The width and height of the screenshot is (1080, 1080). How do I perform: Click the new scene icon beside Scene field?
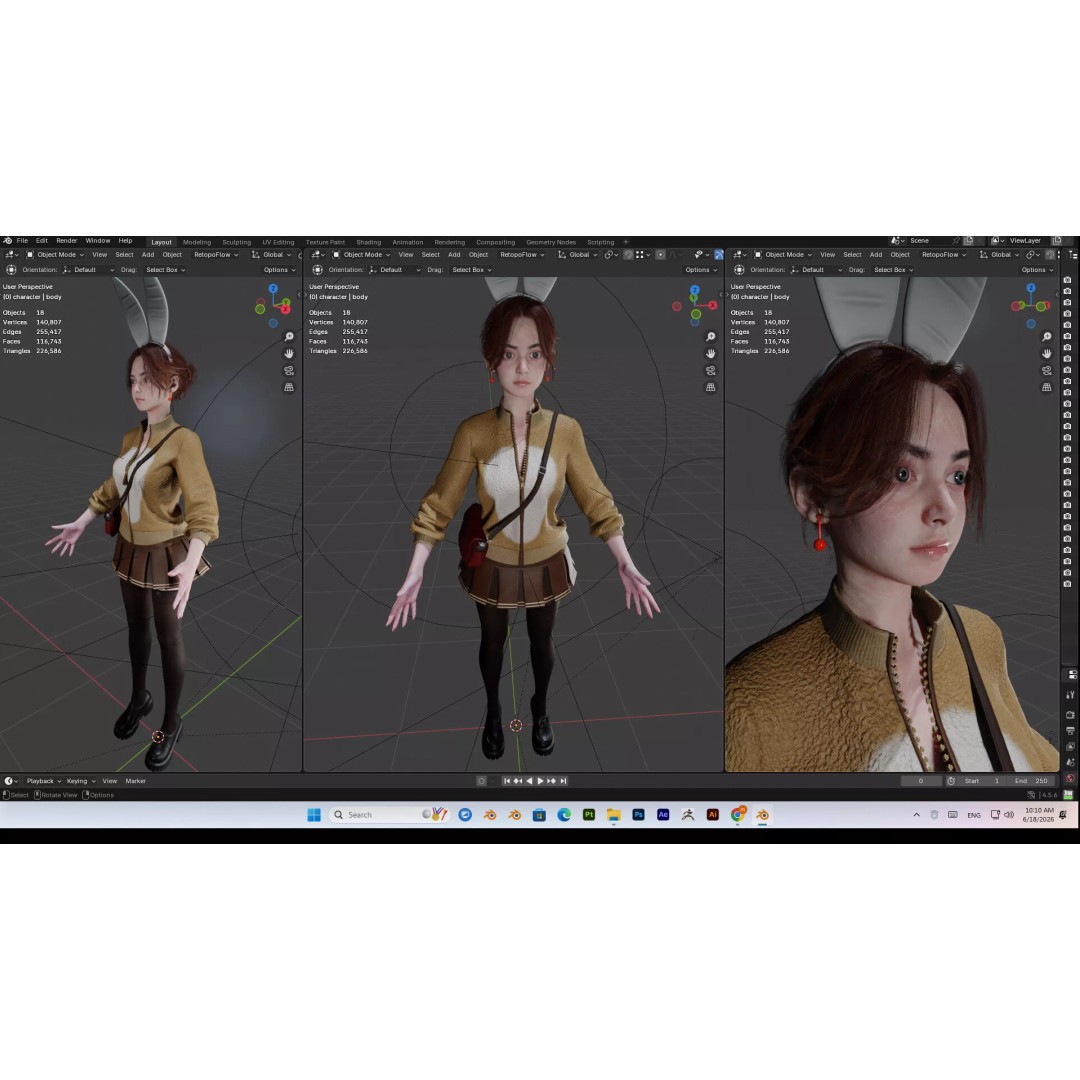(x=968, y=241)
